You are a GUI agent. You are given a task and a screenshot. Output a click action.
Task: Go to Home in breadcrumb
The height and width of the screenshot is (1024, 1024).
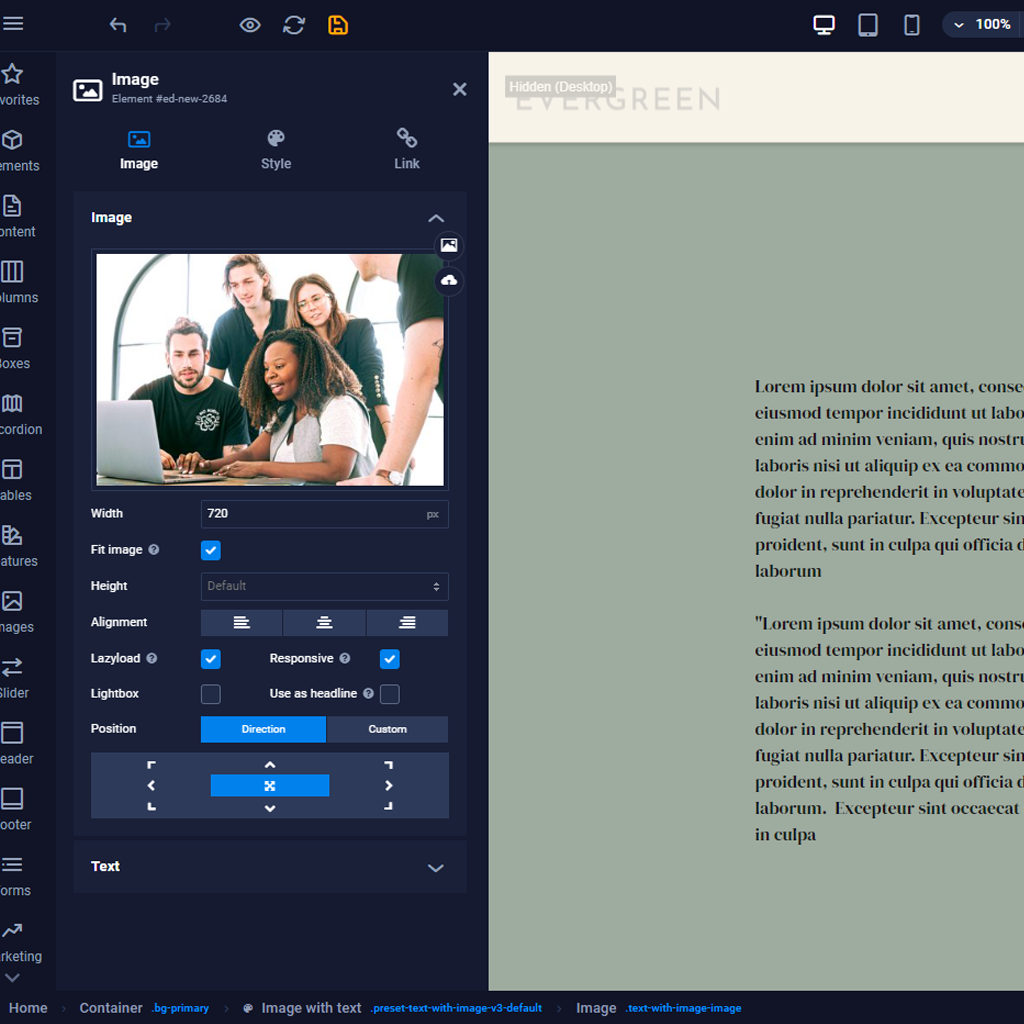click(x=28, y=1008)
